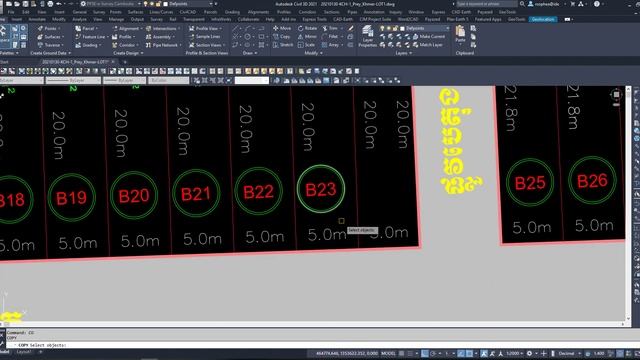The width and height of the screenshot is (640, 360).
Task: Toggle grid display in status bar
Action: 402,353
